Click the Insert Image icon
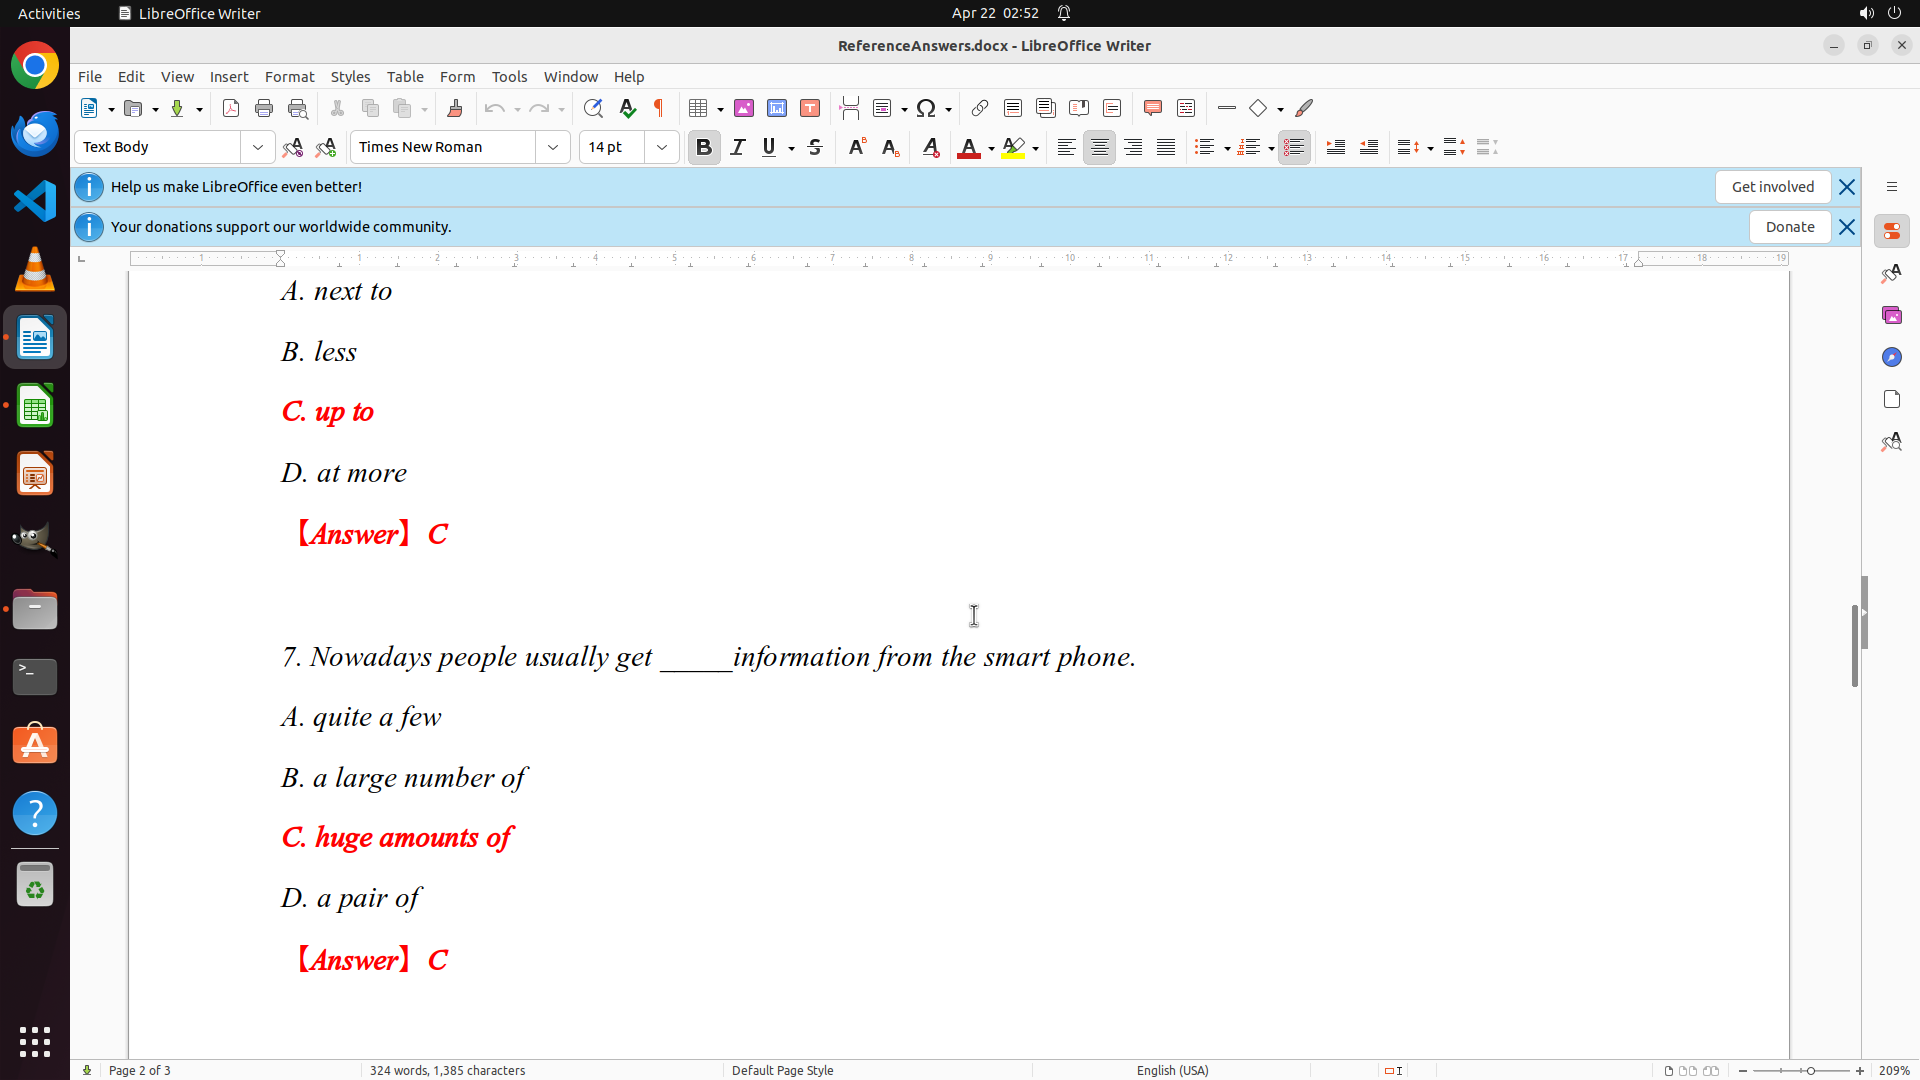 click(744, 108)
